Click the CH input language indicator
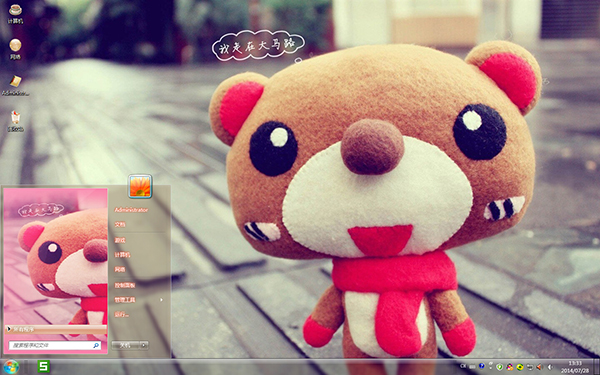600x375 pixels. 463,366
